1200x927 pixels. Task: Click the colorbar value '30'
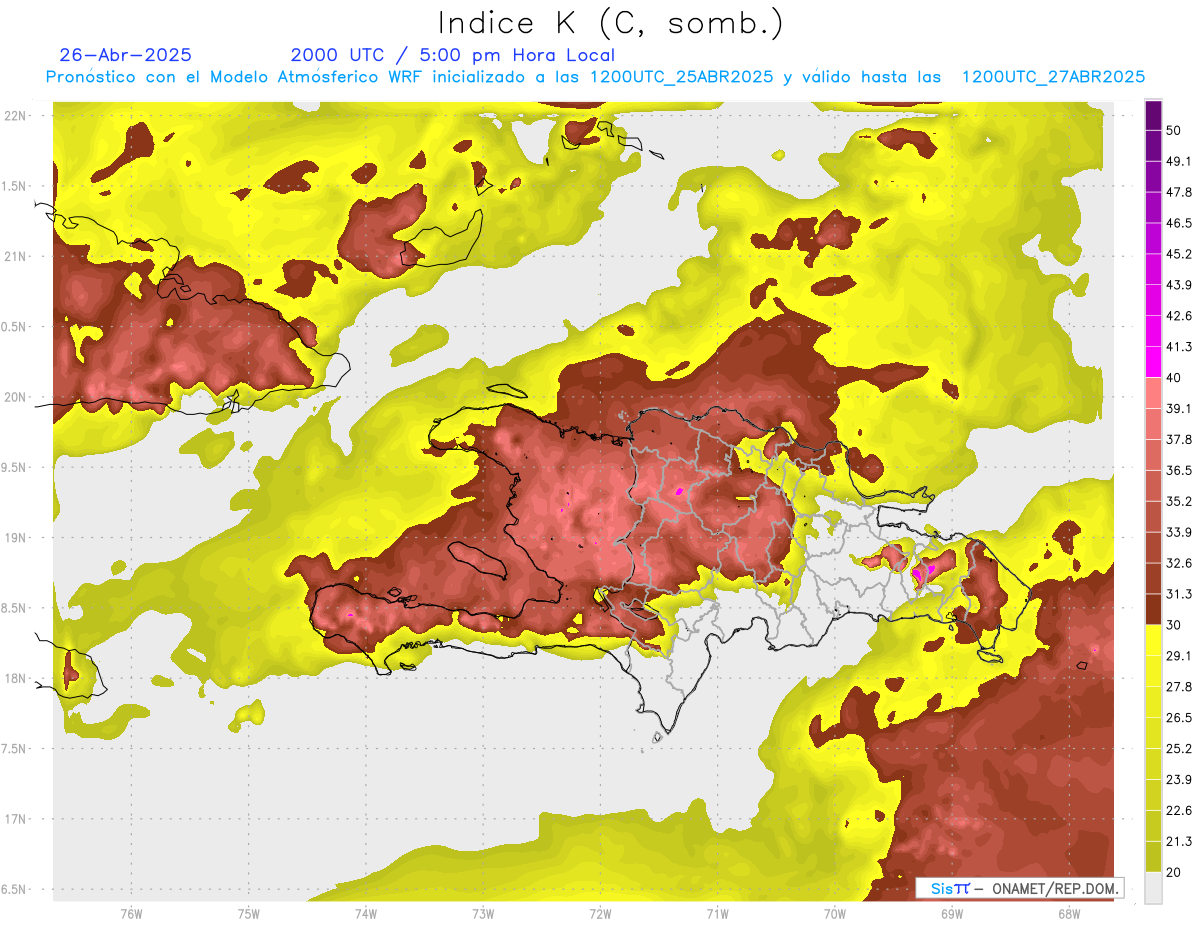[x=1174, y=625]
